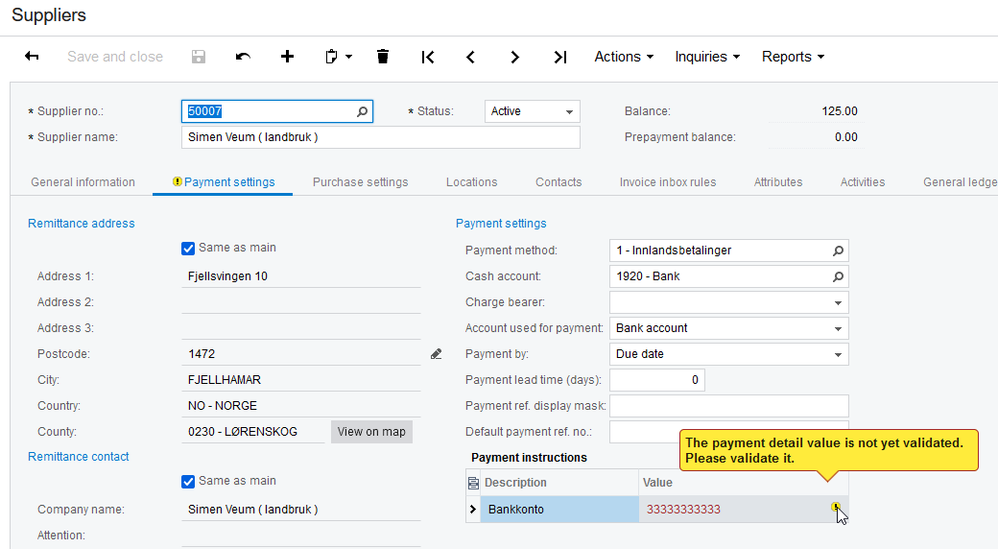The width and height of the screenshot is (998, 549).
Task: Open the clipboard dropdown arrow
Action: 349,57
